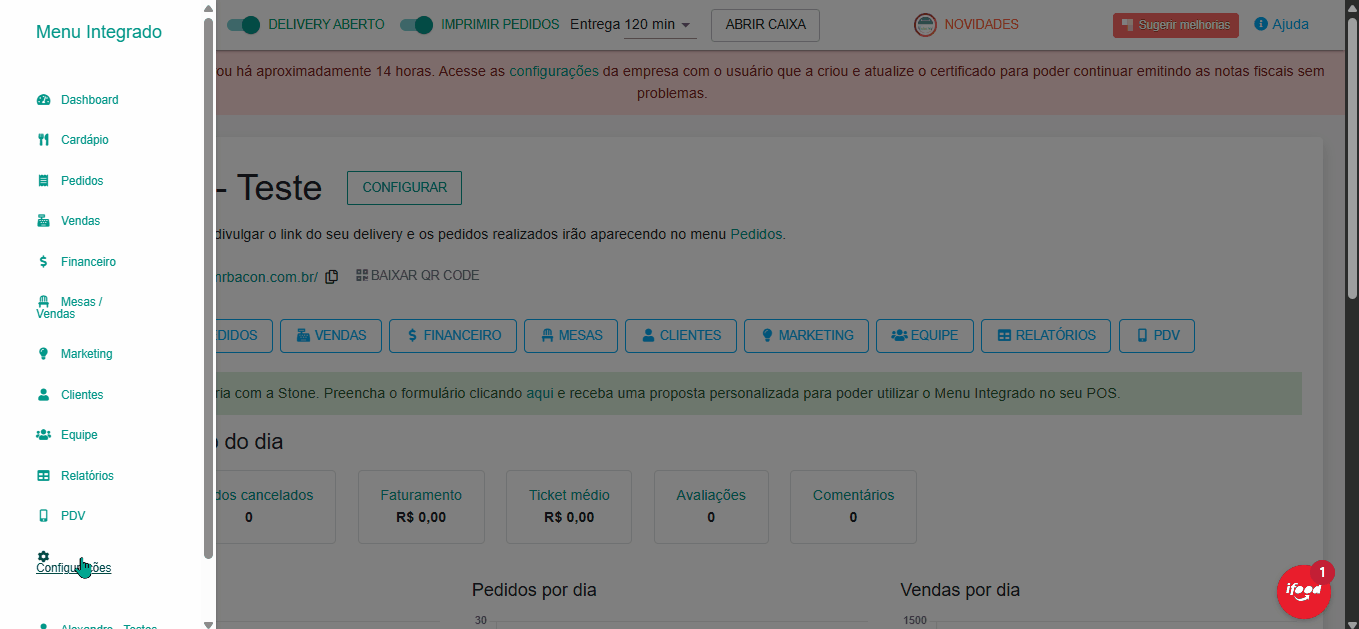Image resolution: width=1359 pixels, height=629 pixels.
Task: Click the sidebar scrollbar down arrow
Action: (207, 622)
